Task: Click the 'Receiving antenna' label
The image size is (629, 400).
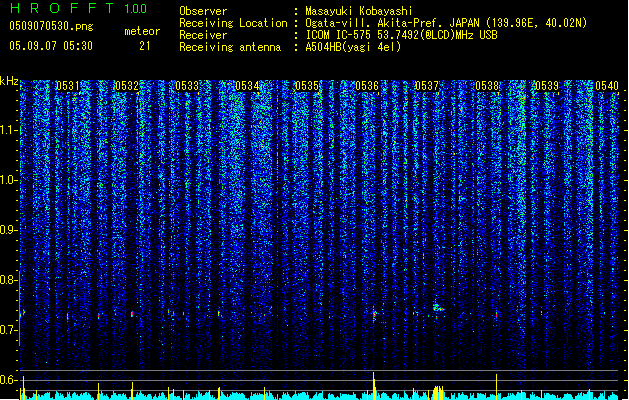Action: pyautogui.click(x=230, y=47)
